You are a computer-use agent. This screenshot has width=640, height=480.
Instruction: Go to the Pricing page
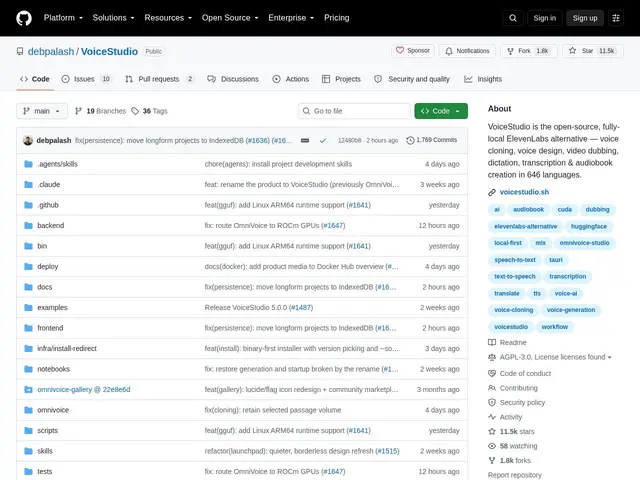[x=337, y=18]
